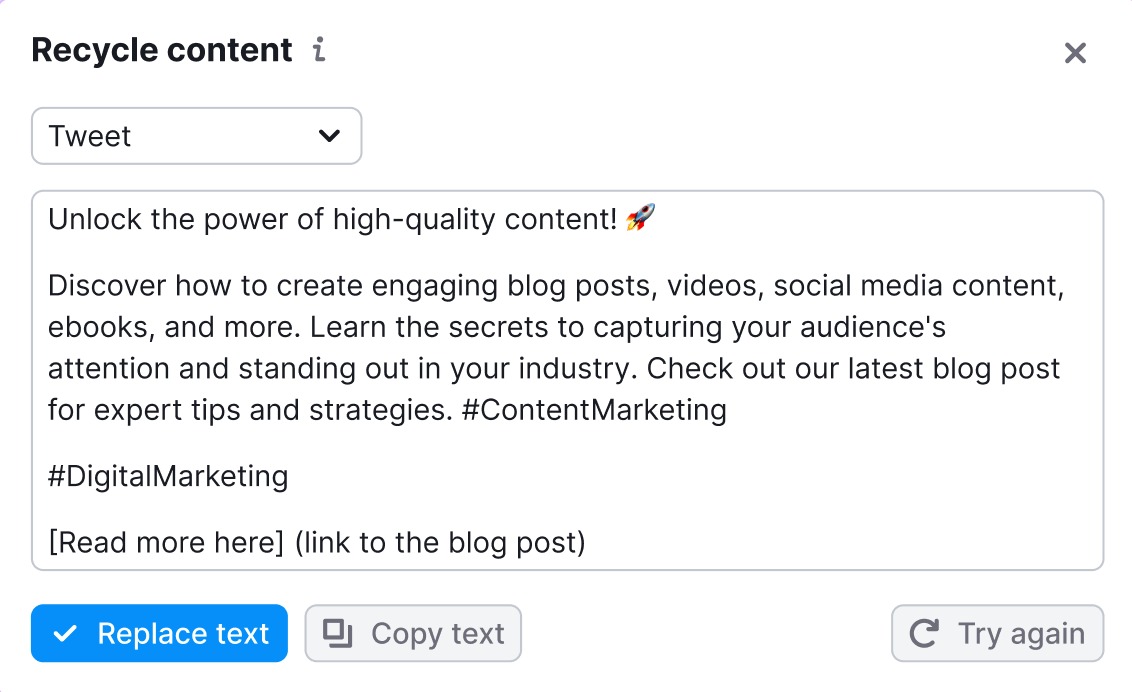
Task: Click the [Read more here] text
Action: click(x=167, y=542)
